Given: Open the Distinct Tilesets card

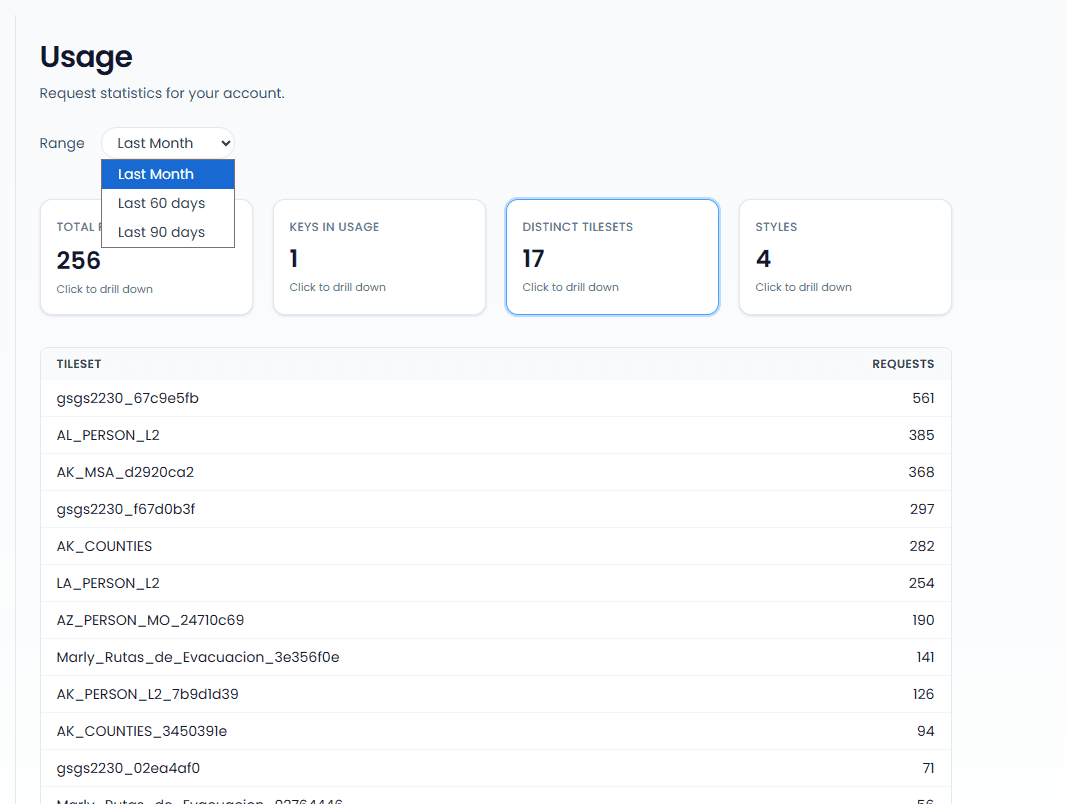Looking at the screenshot, I should click(x=612, y=257).
